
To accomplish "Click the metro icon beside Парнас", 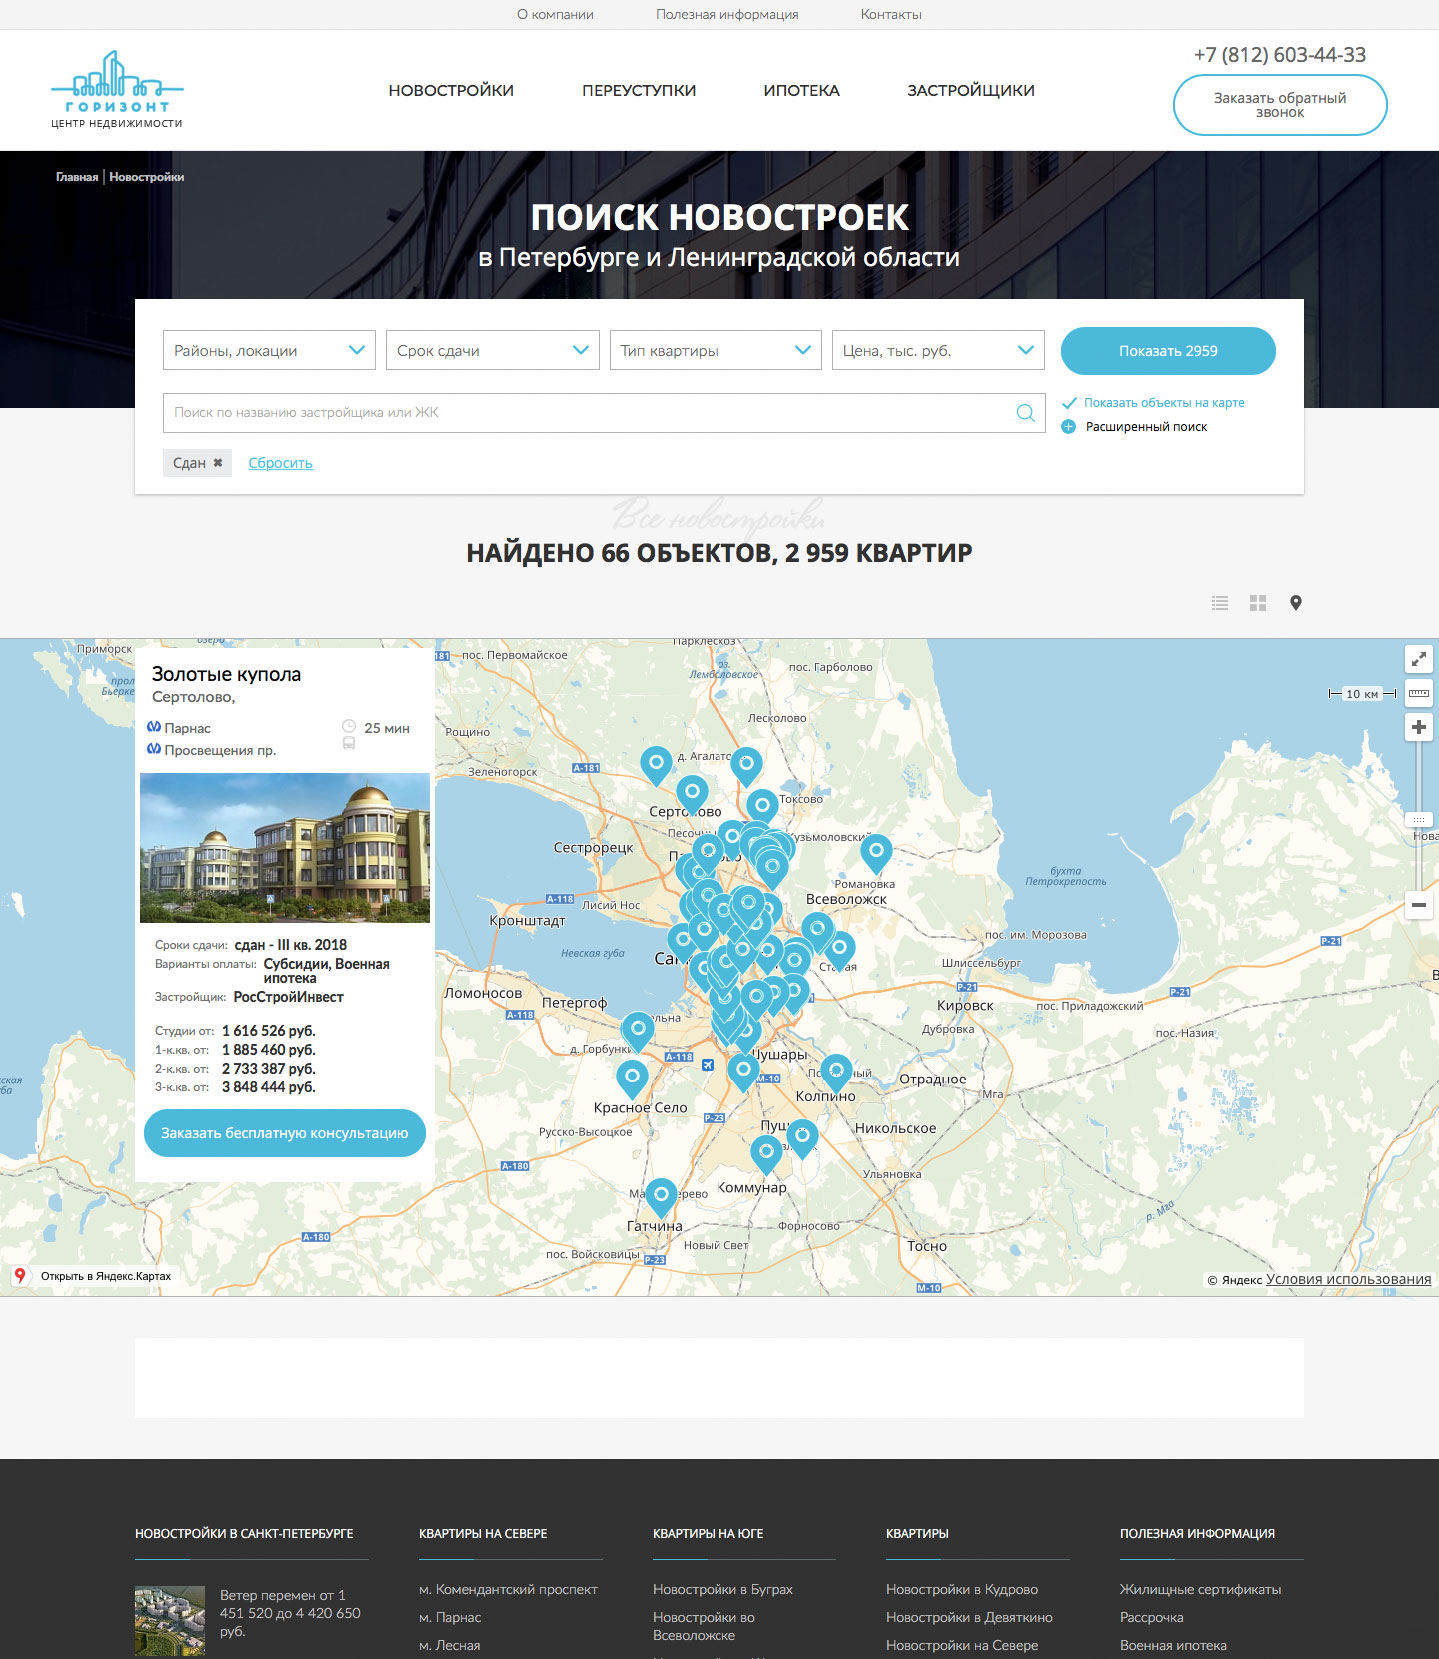I will (154, 727).
